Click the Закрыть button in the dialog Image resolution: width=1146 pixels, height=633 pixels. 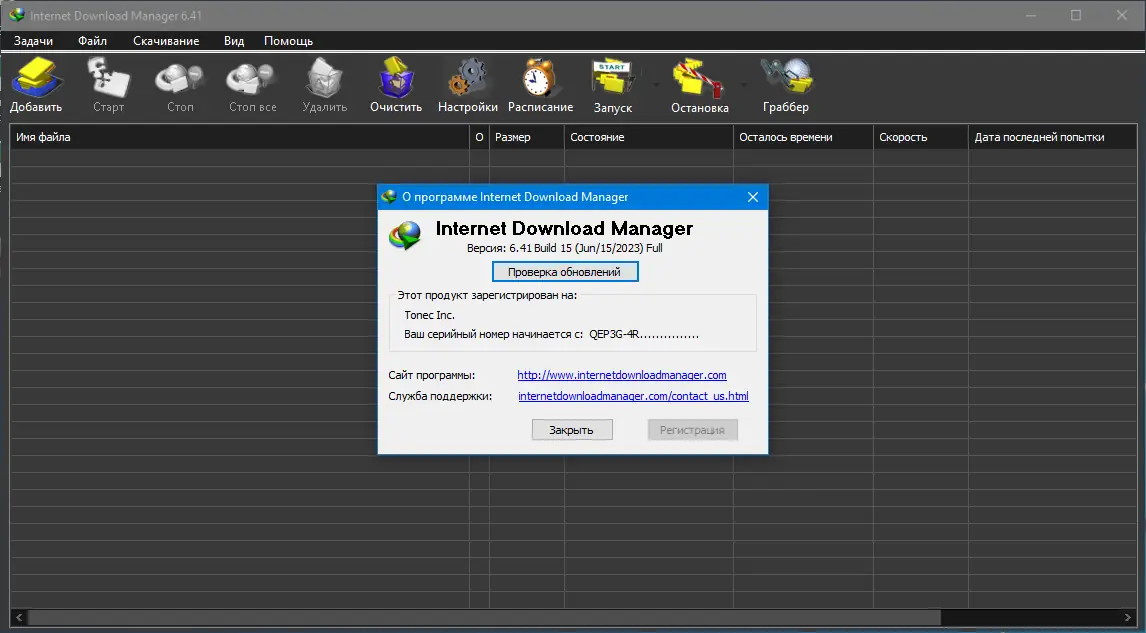(571, 429)
